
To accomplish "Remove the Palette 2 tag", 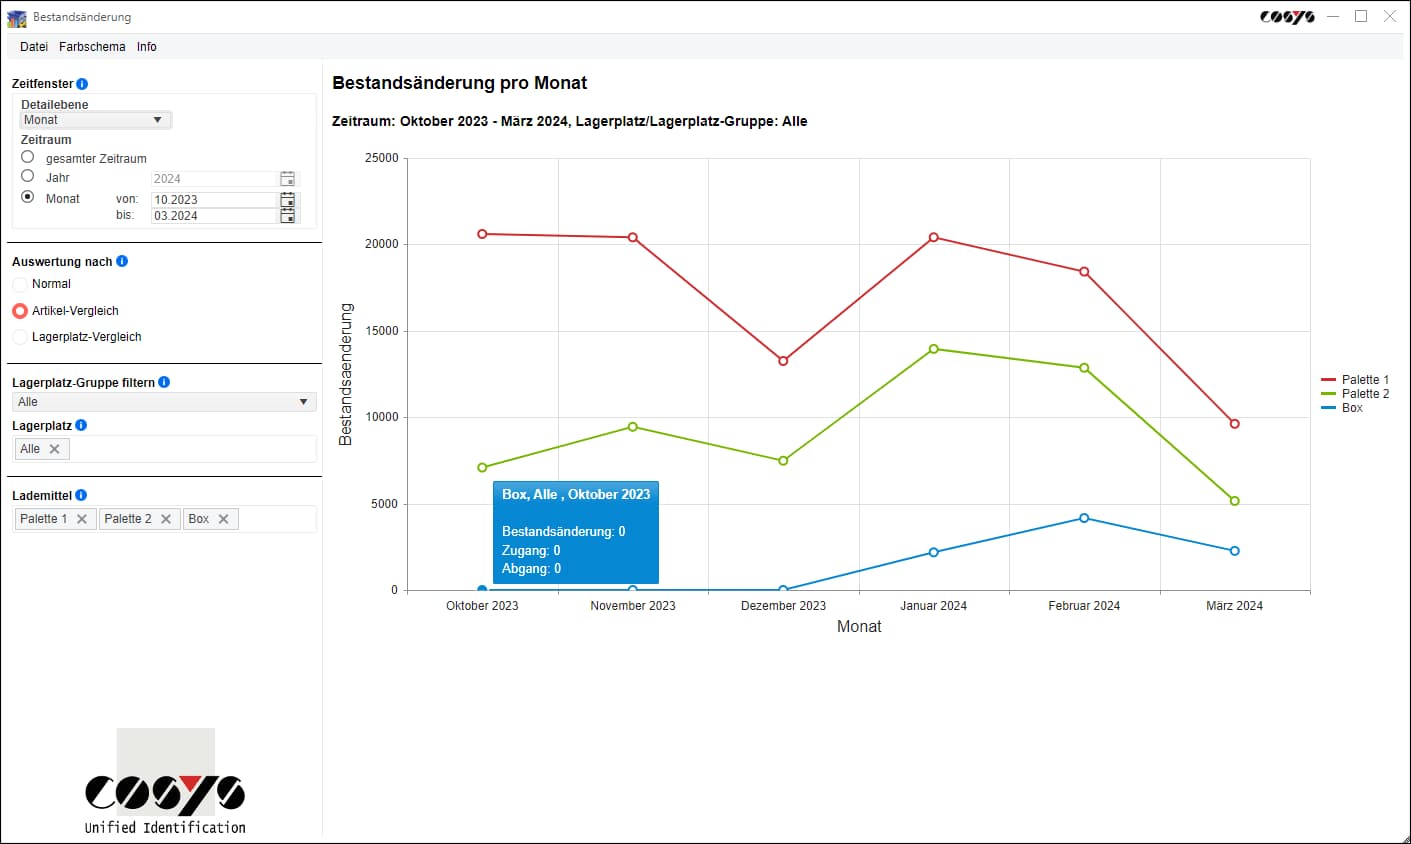I will click(x=166, y=519).
